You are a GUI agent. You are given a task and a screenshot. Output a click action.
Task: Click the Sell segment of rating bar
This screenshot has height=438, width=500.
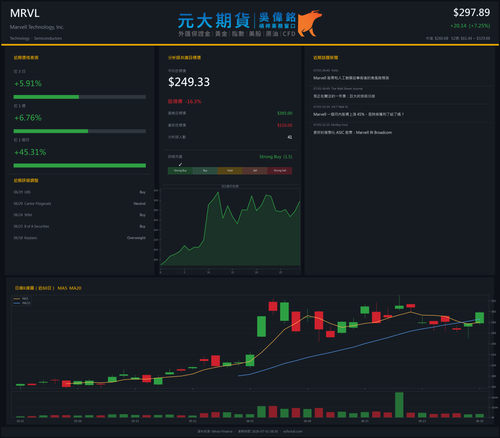point(255,171)
